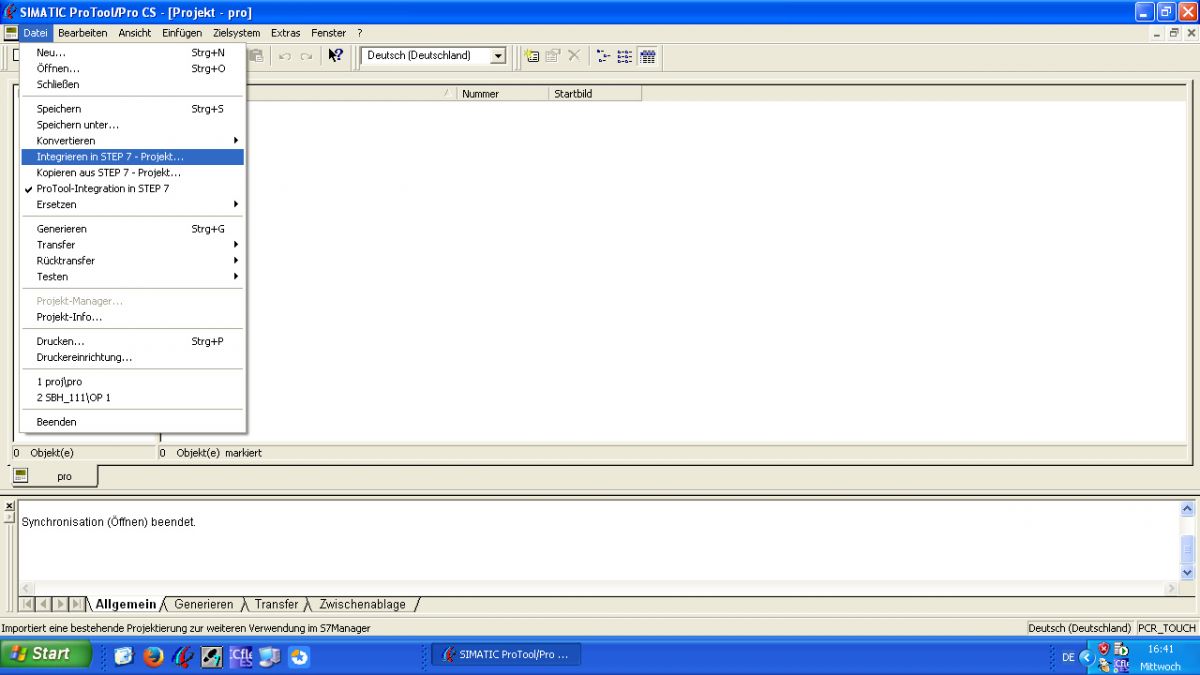Click the Start button

click(46, 654)
